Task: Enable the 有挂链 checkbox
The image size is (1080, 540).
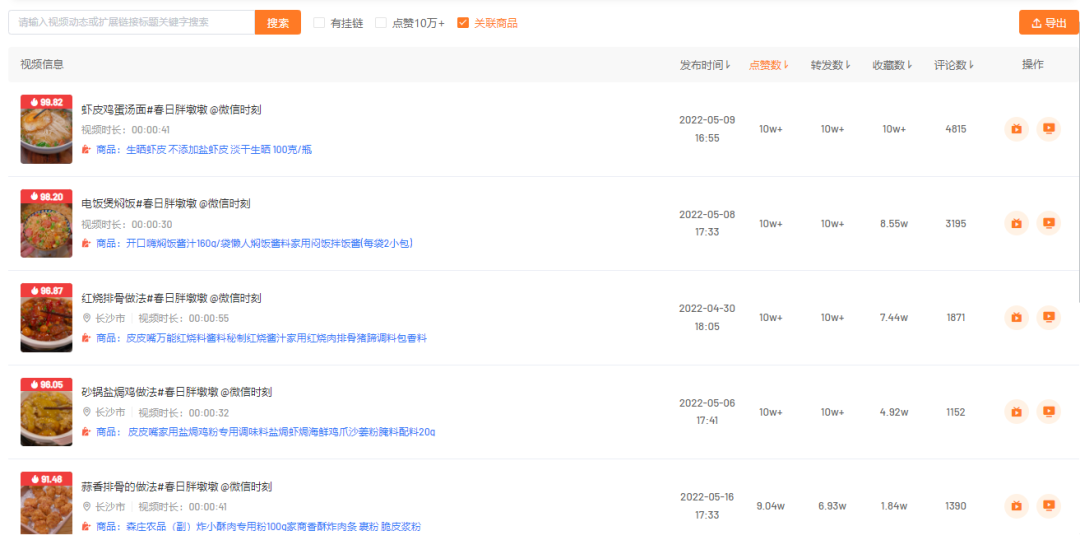Action: [319, 23]
